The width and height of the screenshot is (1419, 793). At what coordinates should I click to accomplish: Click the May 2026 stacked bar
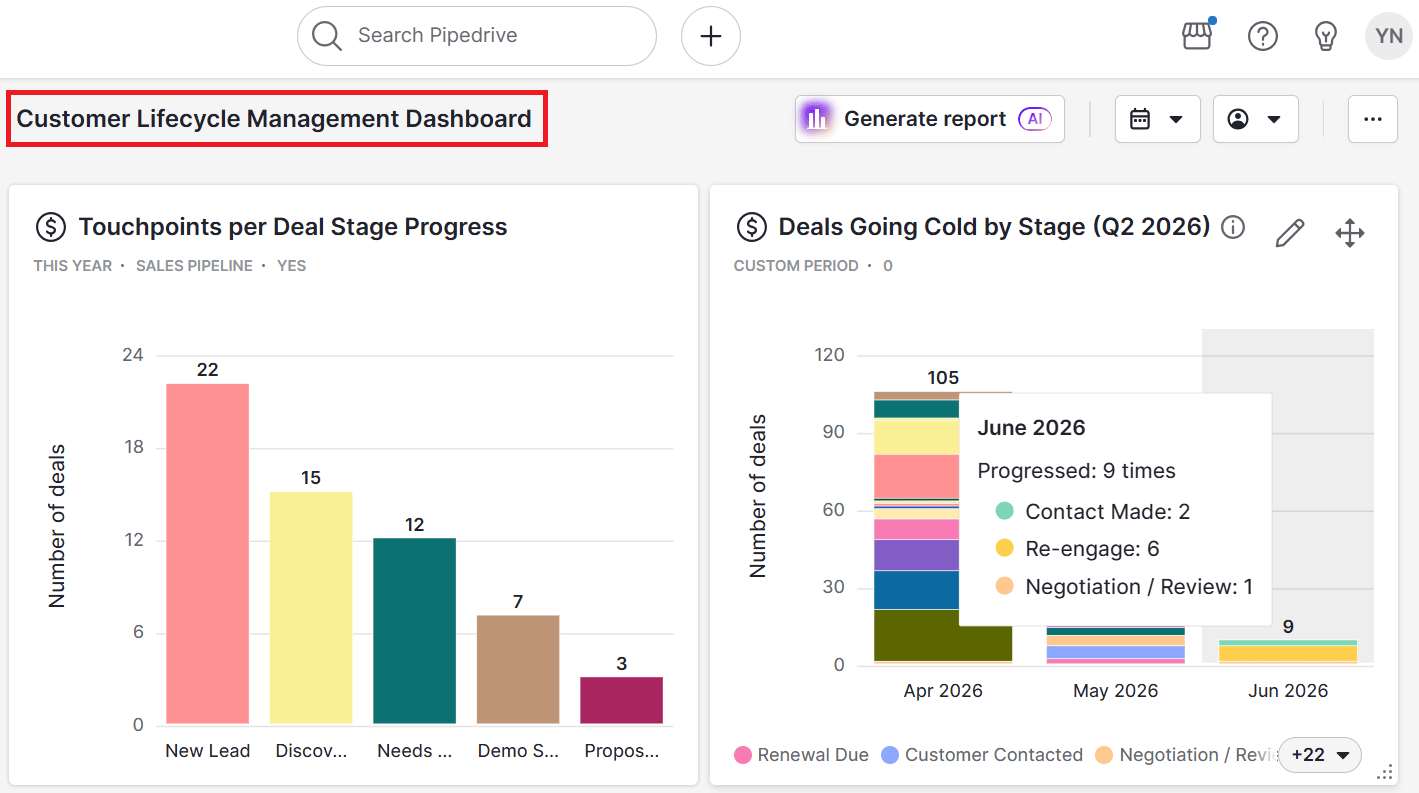(1115, 645)
